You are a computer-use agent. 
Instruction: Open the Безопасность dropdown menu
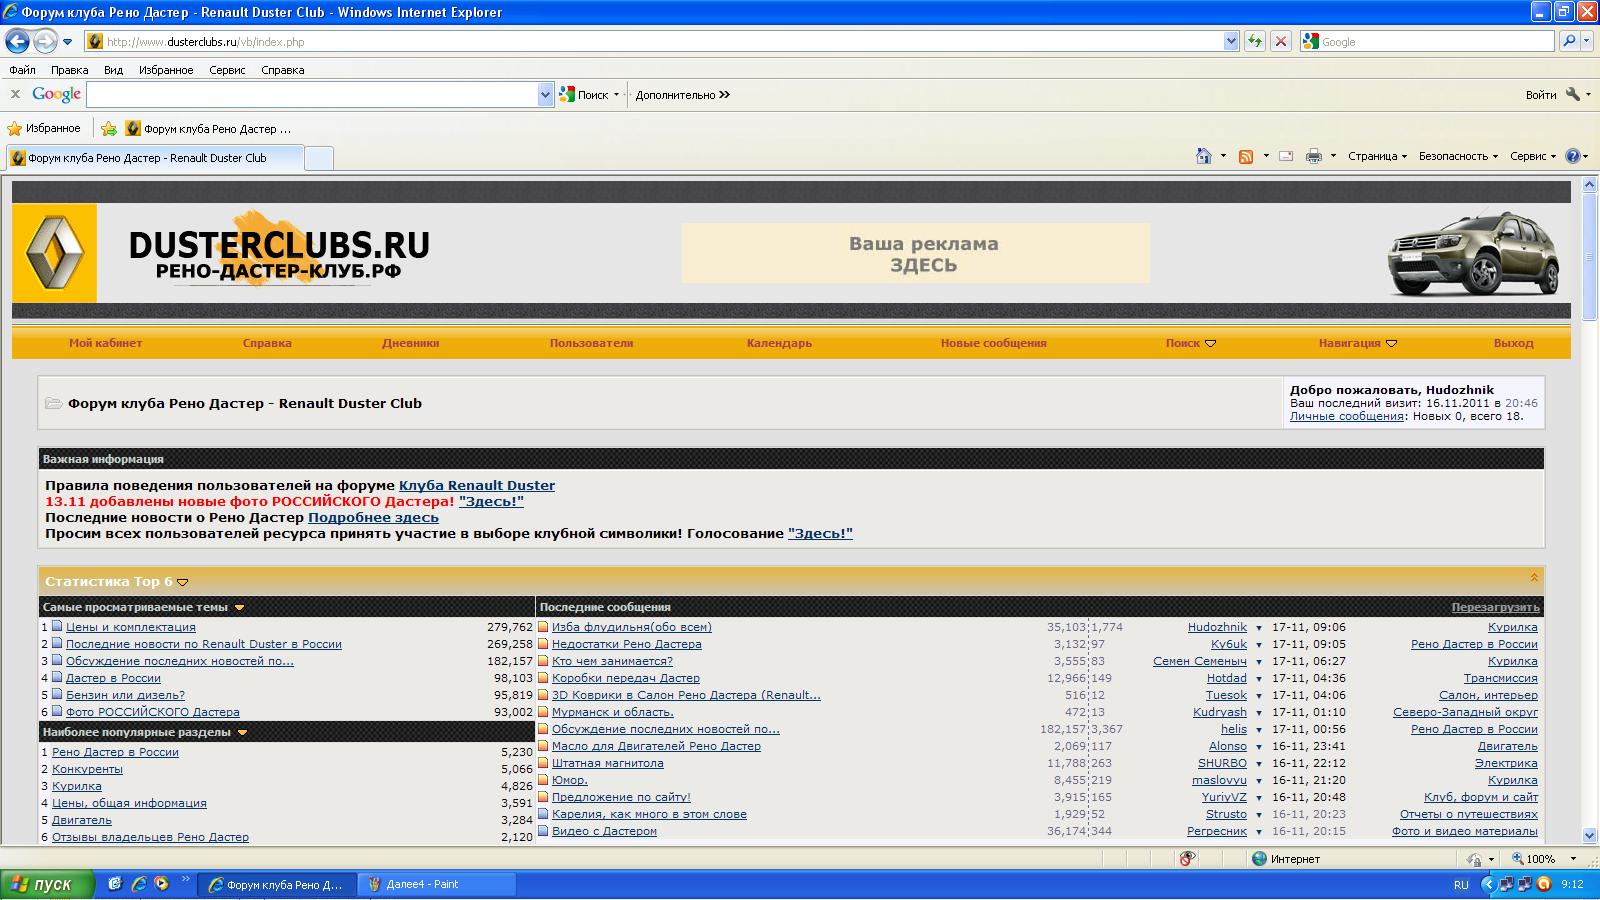coord(1458,156)
